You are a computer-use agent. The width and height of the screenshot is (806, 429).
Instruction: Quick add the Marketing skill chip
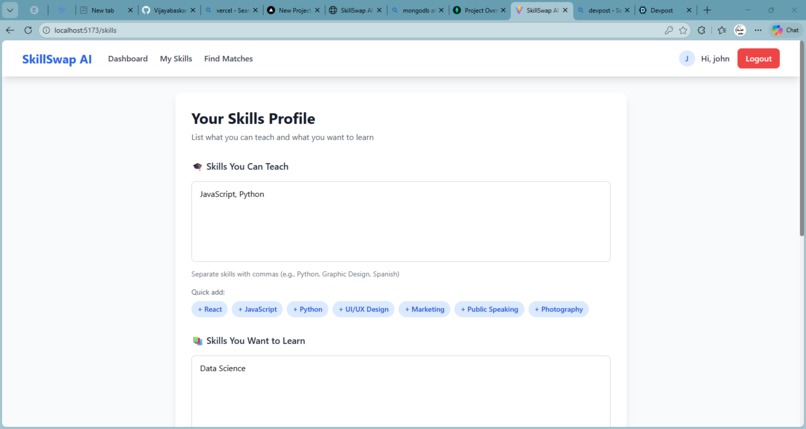pos(425,309)
